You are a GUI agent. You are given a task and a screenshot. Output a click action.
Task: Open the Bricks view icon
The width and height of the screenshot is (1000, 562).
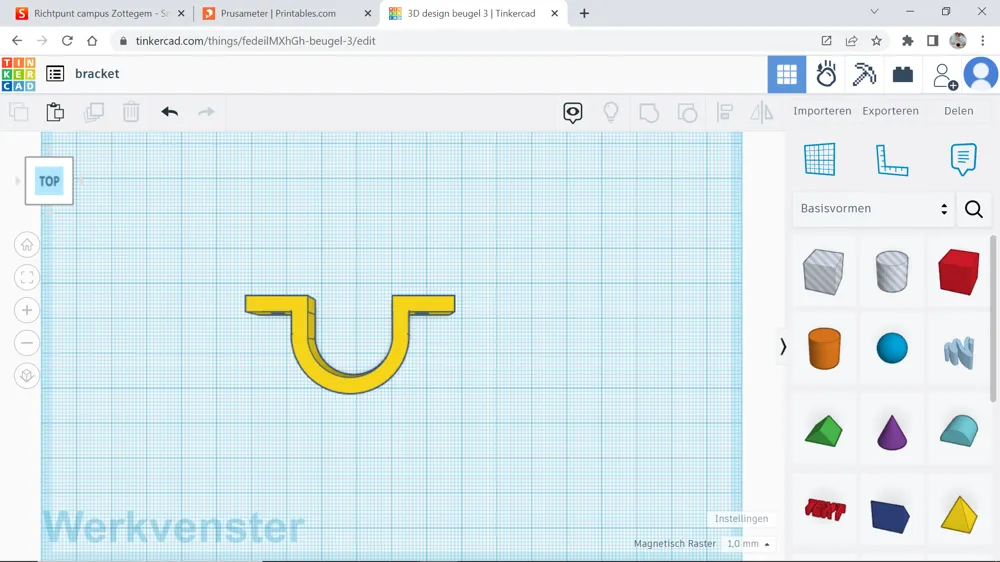pos(902,75)
